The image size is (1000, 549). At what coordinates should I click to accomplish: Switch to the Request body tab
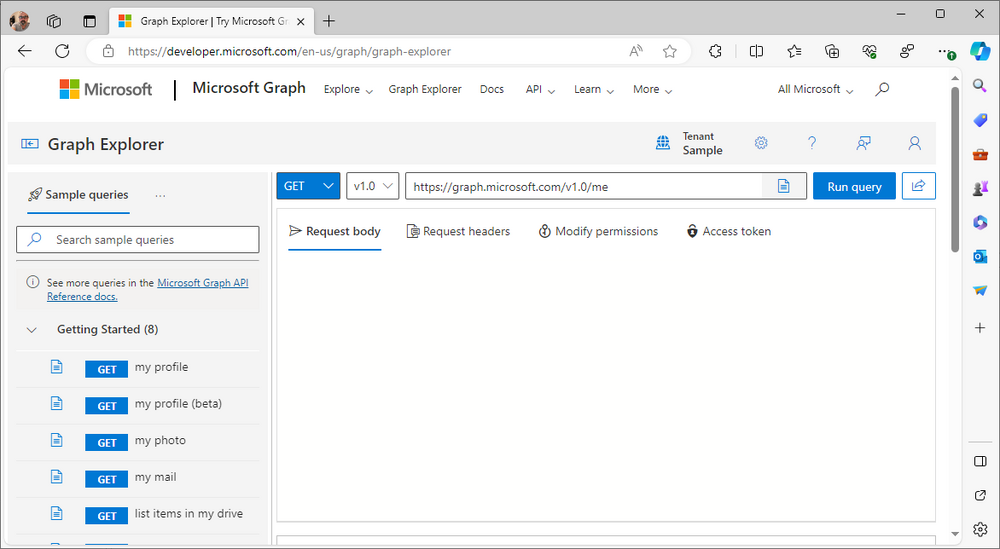tap(335, 231)
